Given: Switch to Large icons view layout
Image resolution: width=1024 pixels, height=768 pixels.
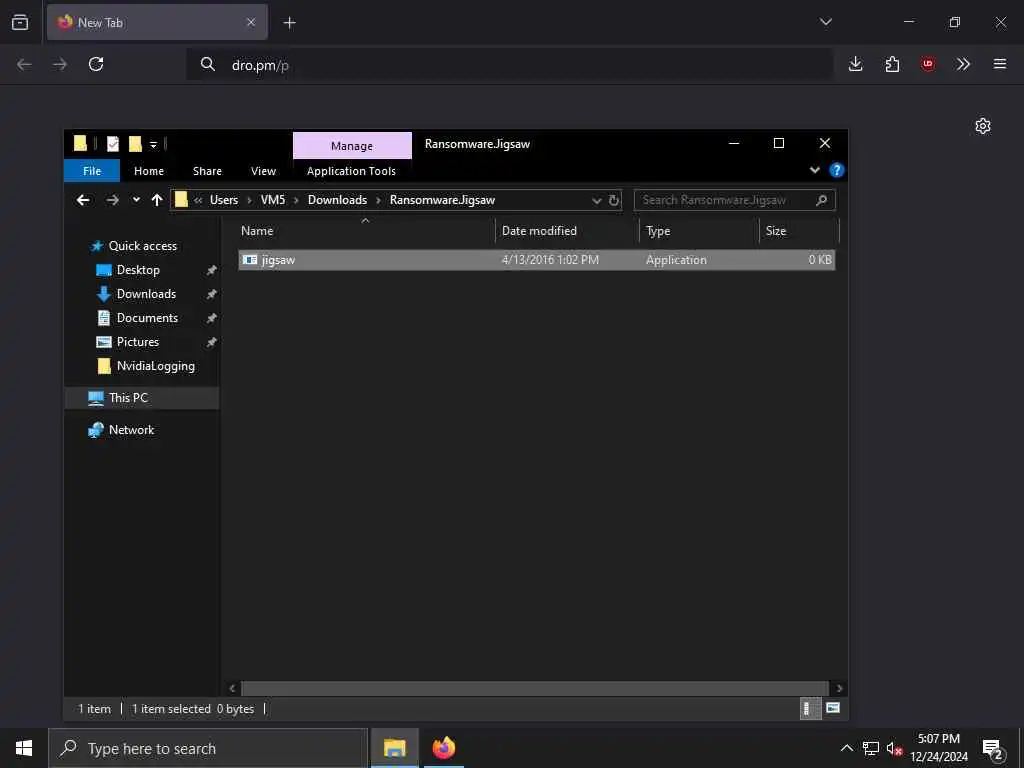Looking at the screenshot, I should point(833,709).
